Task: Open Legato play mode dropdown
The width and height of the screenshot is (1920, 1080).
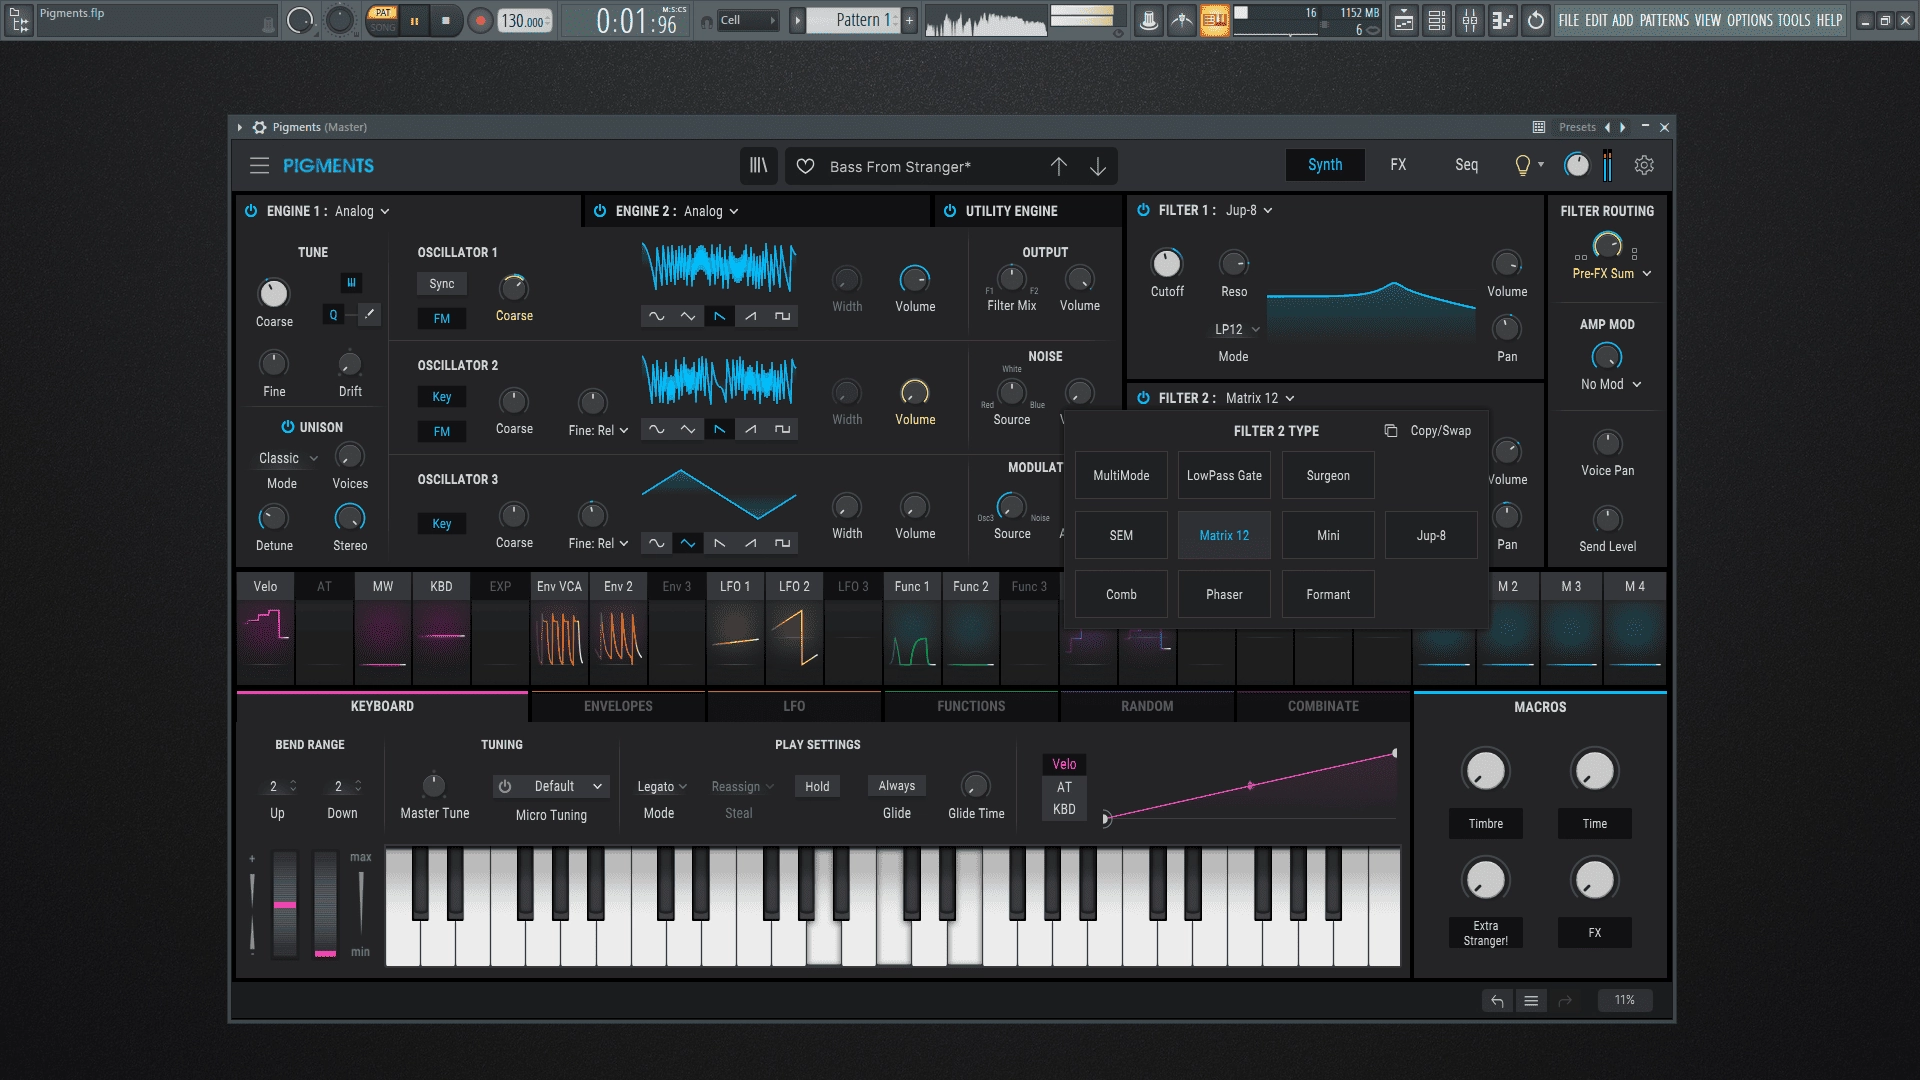Action: click(662, 787)
